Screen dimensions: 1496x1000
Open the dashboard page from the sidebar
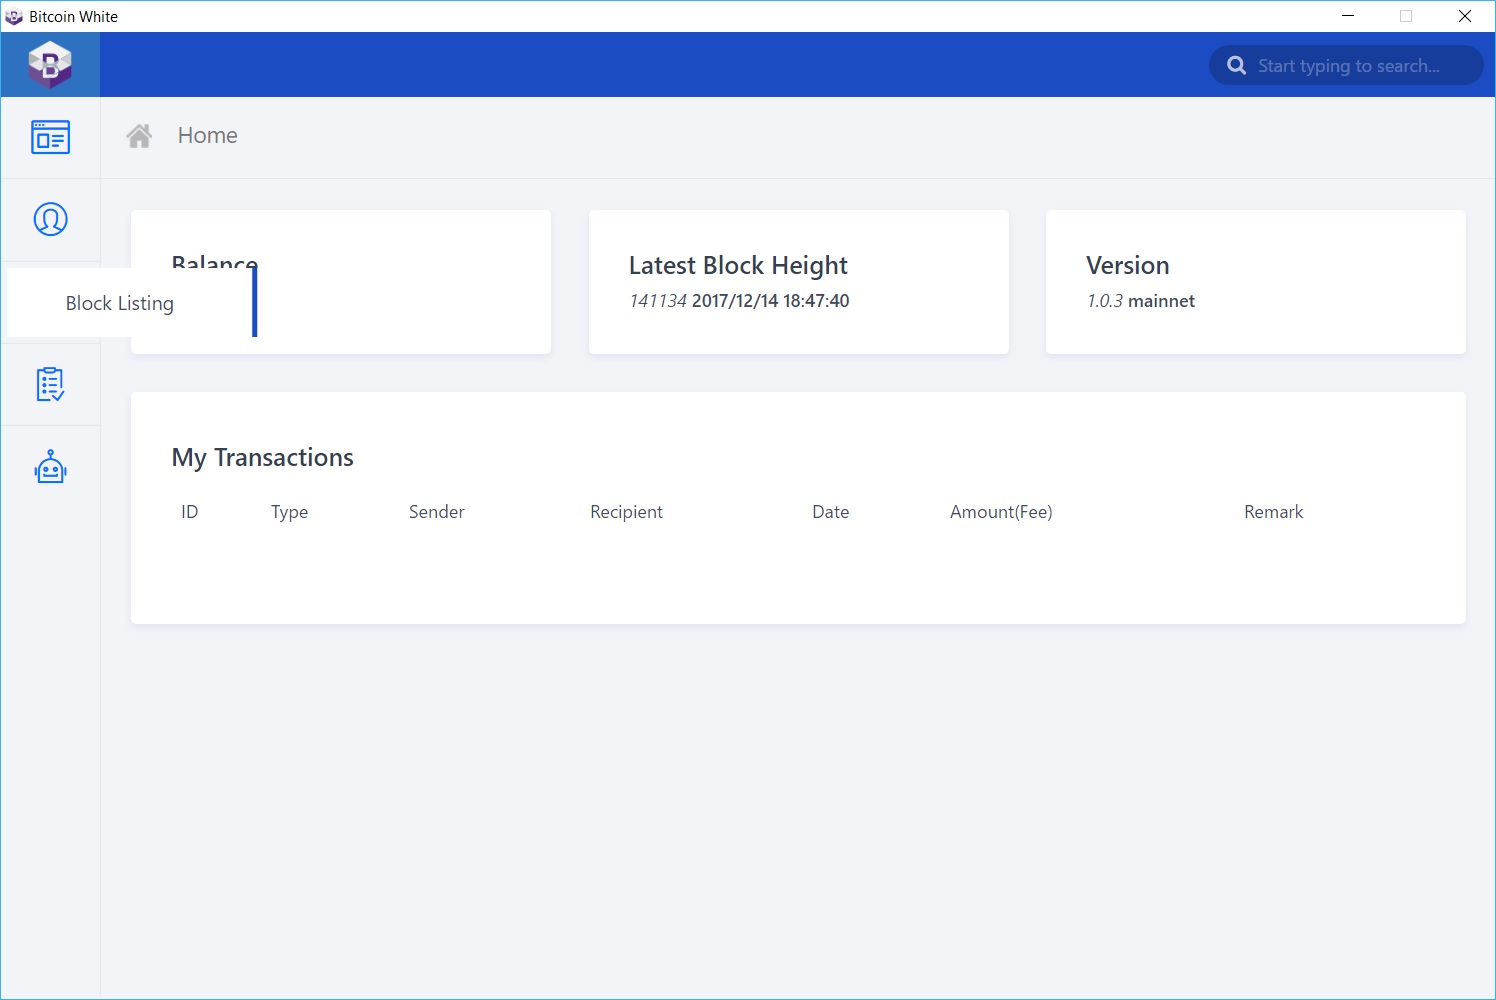pos(50,137)
